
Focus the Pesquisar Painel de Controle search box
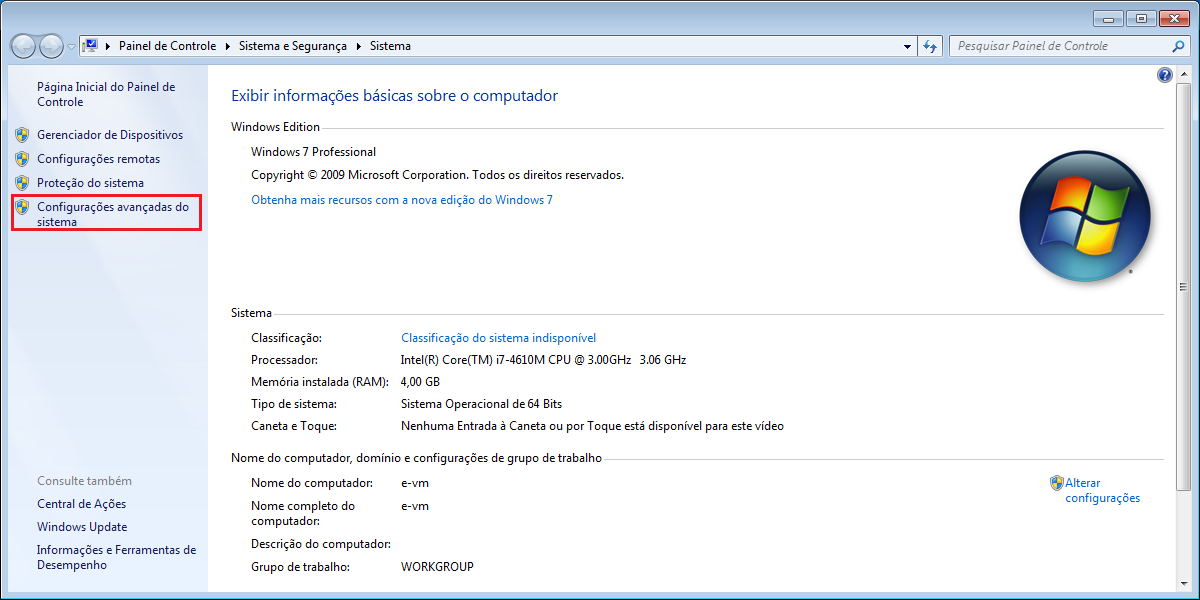pos(1060,46)
